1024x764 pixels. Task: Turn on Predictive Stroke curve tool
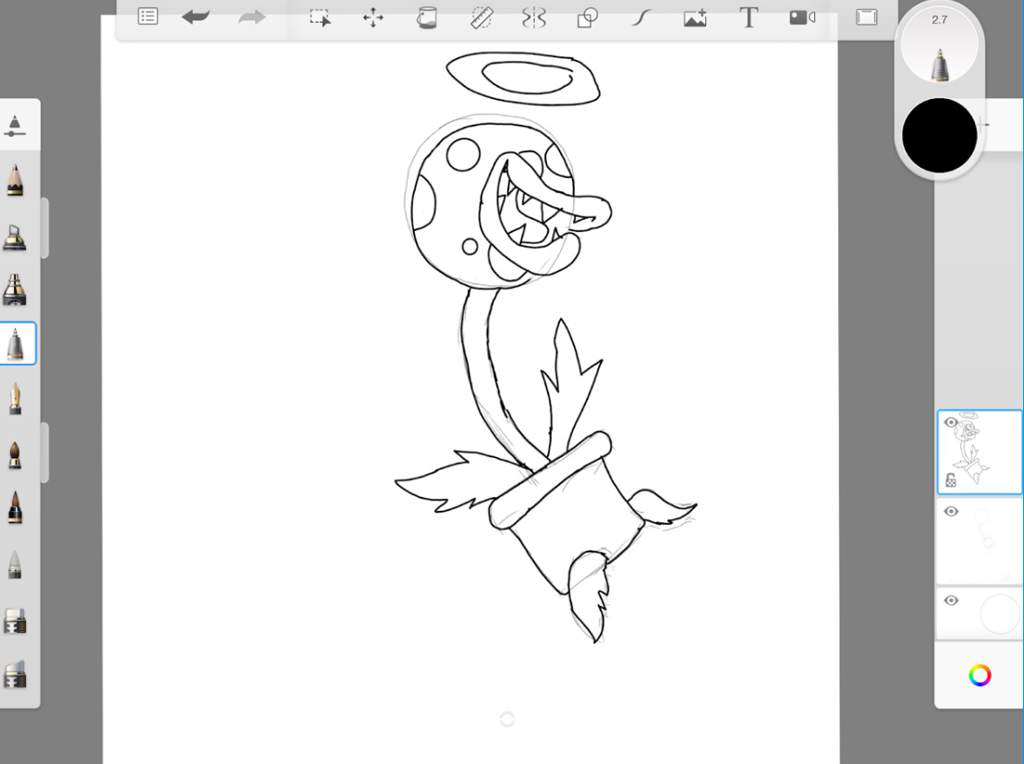click(641, 18)
